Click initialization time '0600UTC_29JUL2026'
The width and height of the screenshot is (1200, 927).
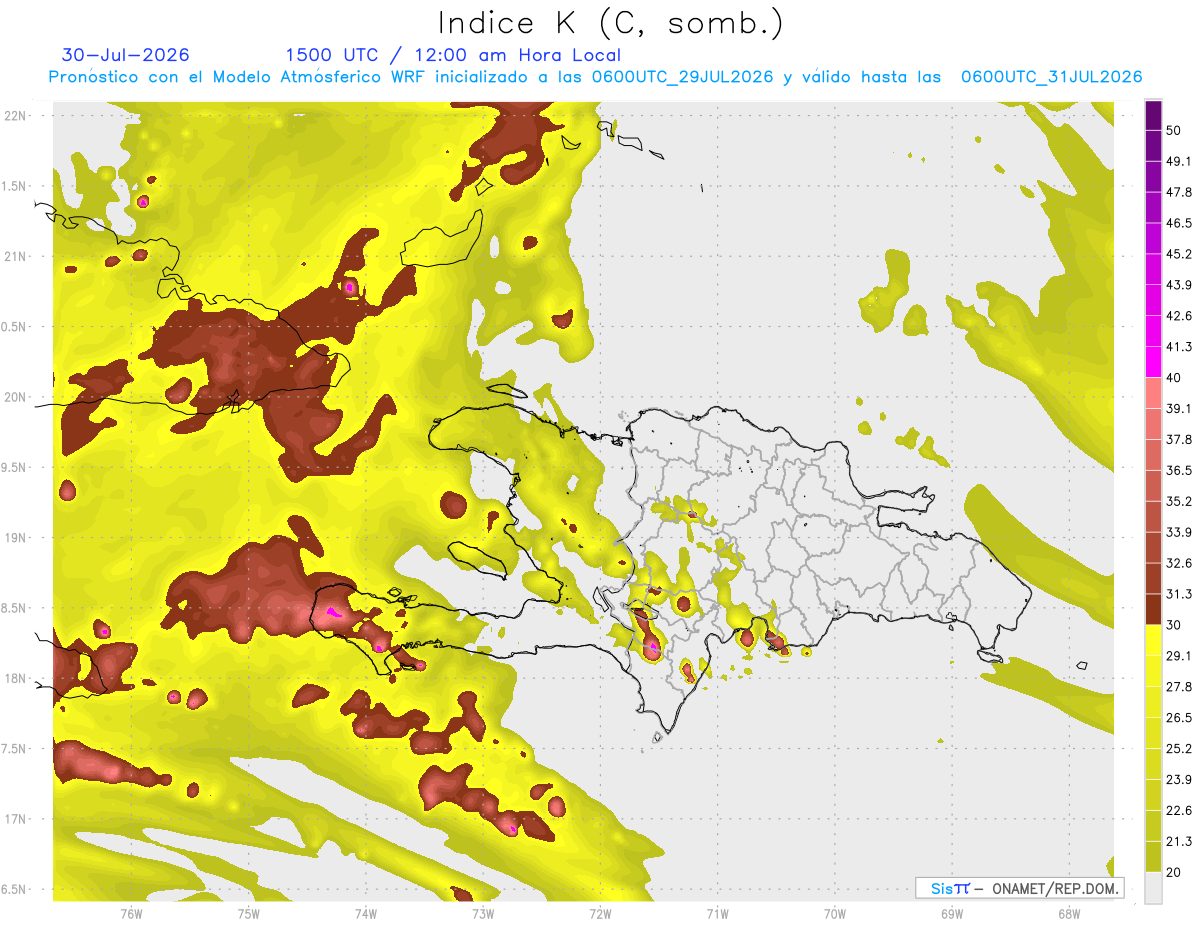pyautogui.click(x=682, y=77)
